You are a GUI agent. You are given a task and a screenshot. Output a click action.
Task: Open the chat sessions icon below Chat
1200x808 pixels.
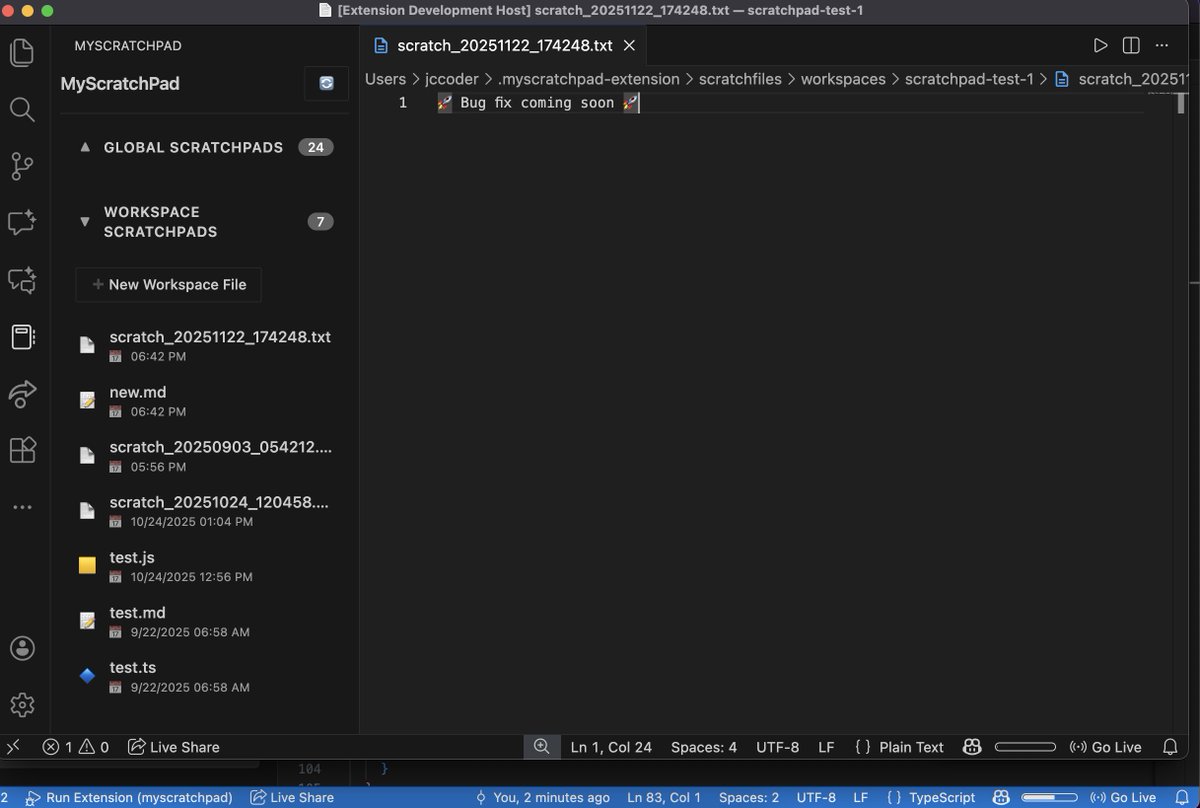click(22, 280)
